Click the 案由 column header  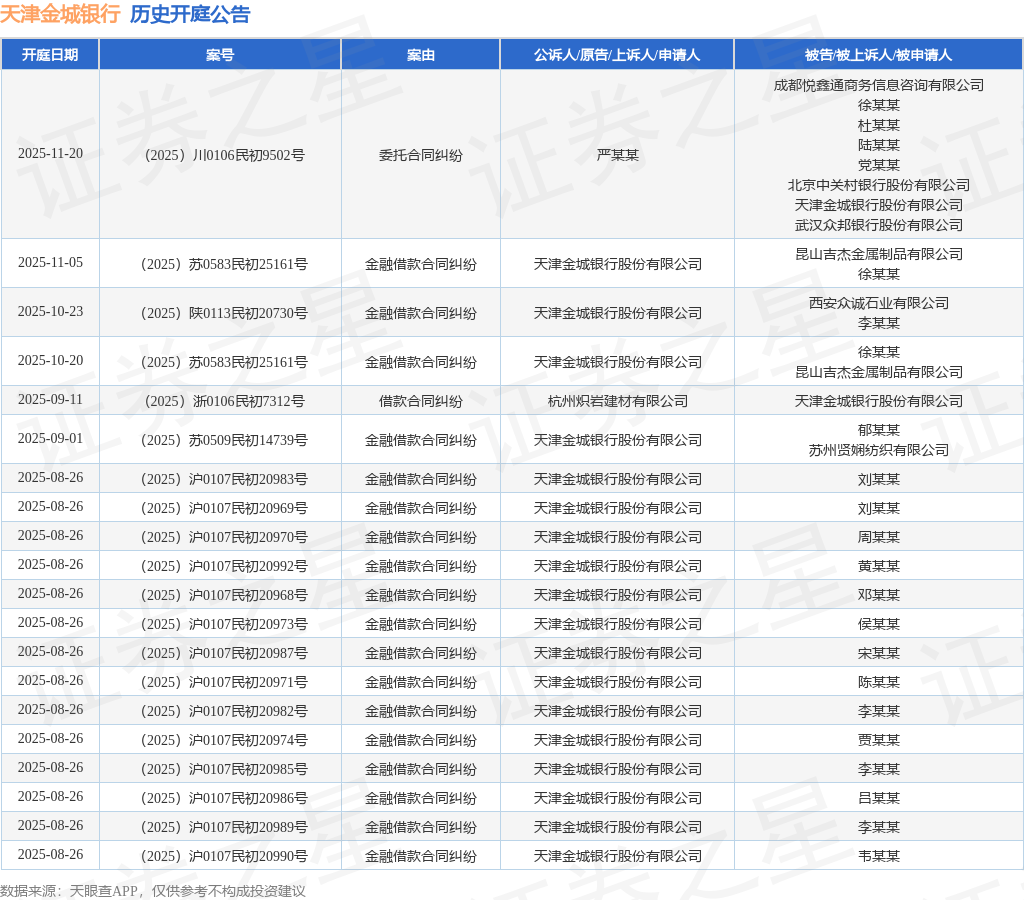[x=420, y=55]
